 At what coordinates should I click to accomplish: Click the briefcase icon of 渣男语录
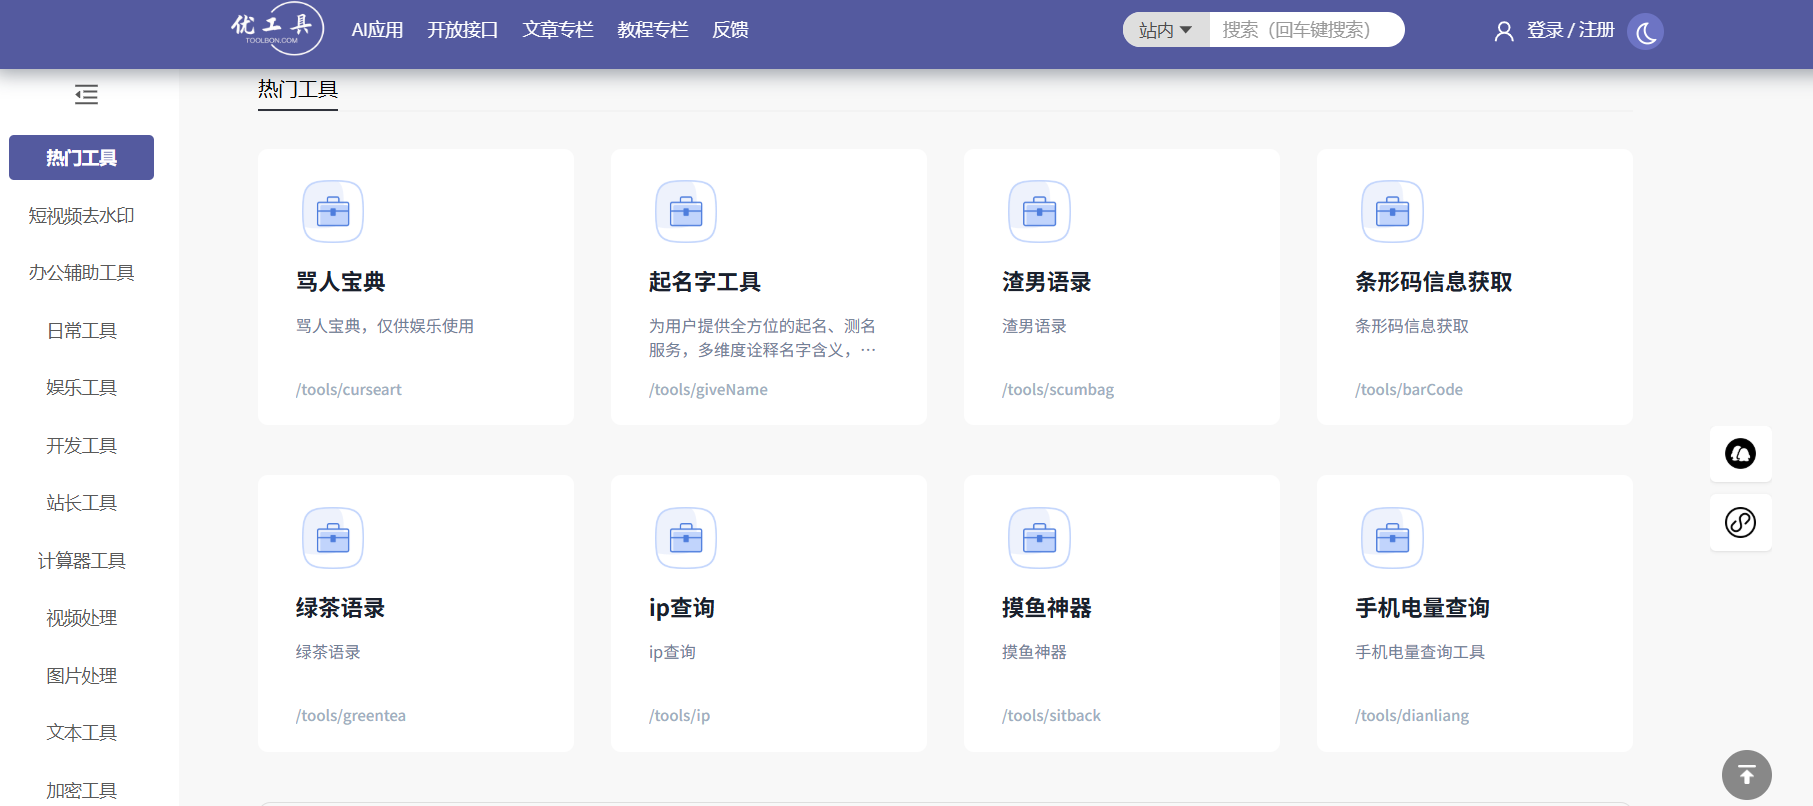[x=1039, y=211]
